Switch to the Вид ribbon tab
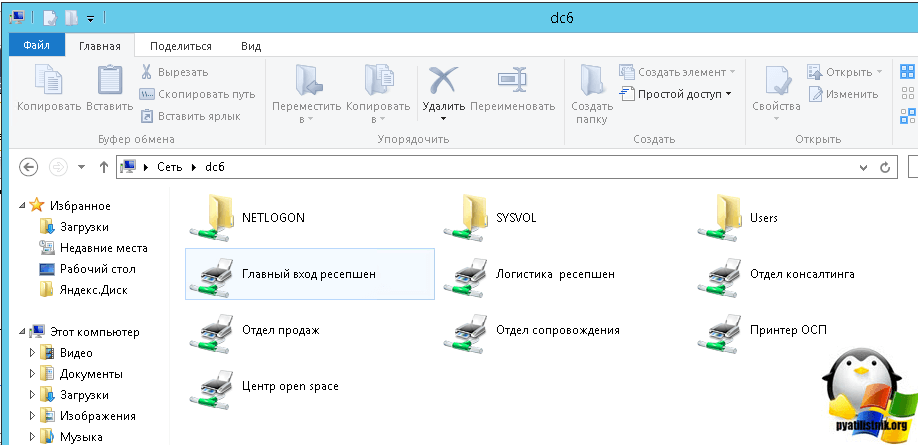 251,46
